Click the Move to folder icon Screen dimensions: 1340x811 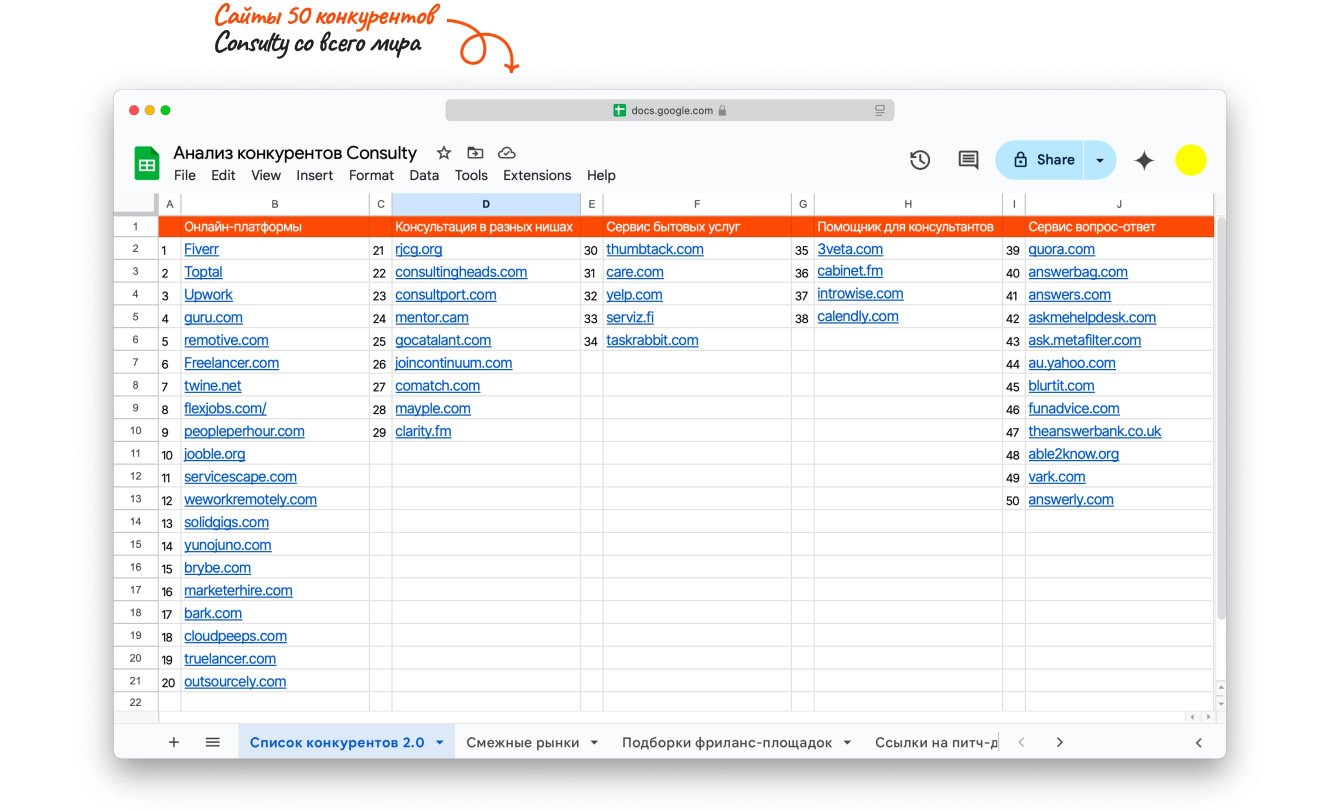(475, 153)
